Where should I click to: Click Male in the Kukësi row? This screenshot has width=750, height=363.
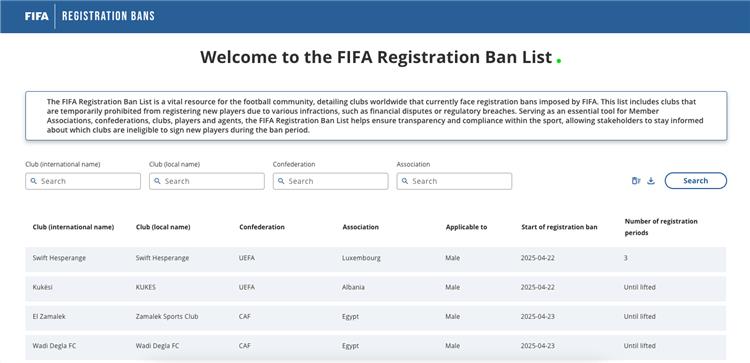click(452, 287)
